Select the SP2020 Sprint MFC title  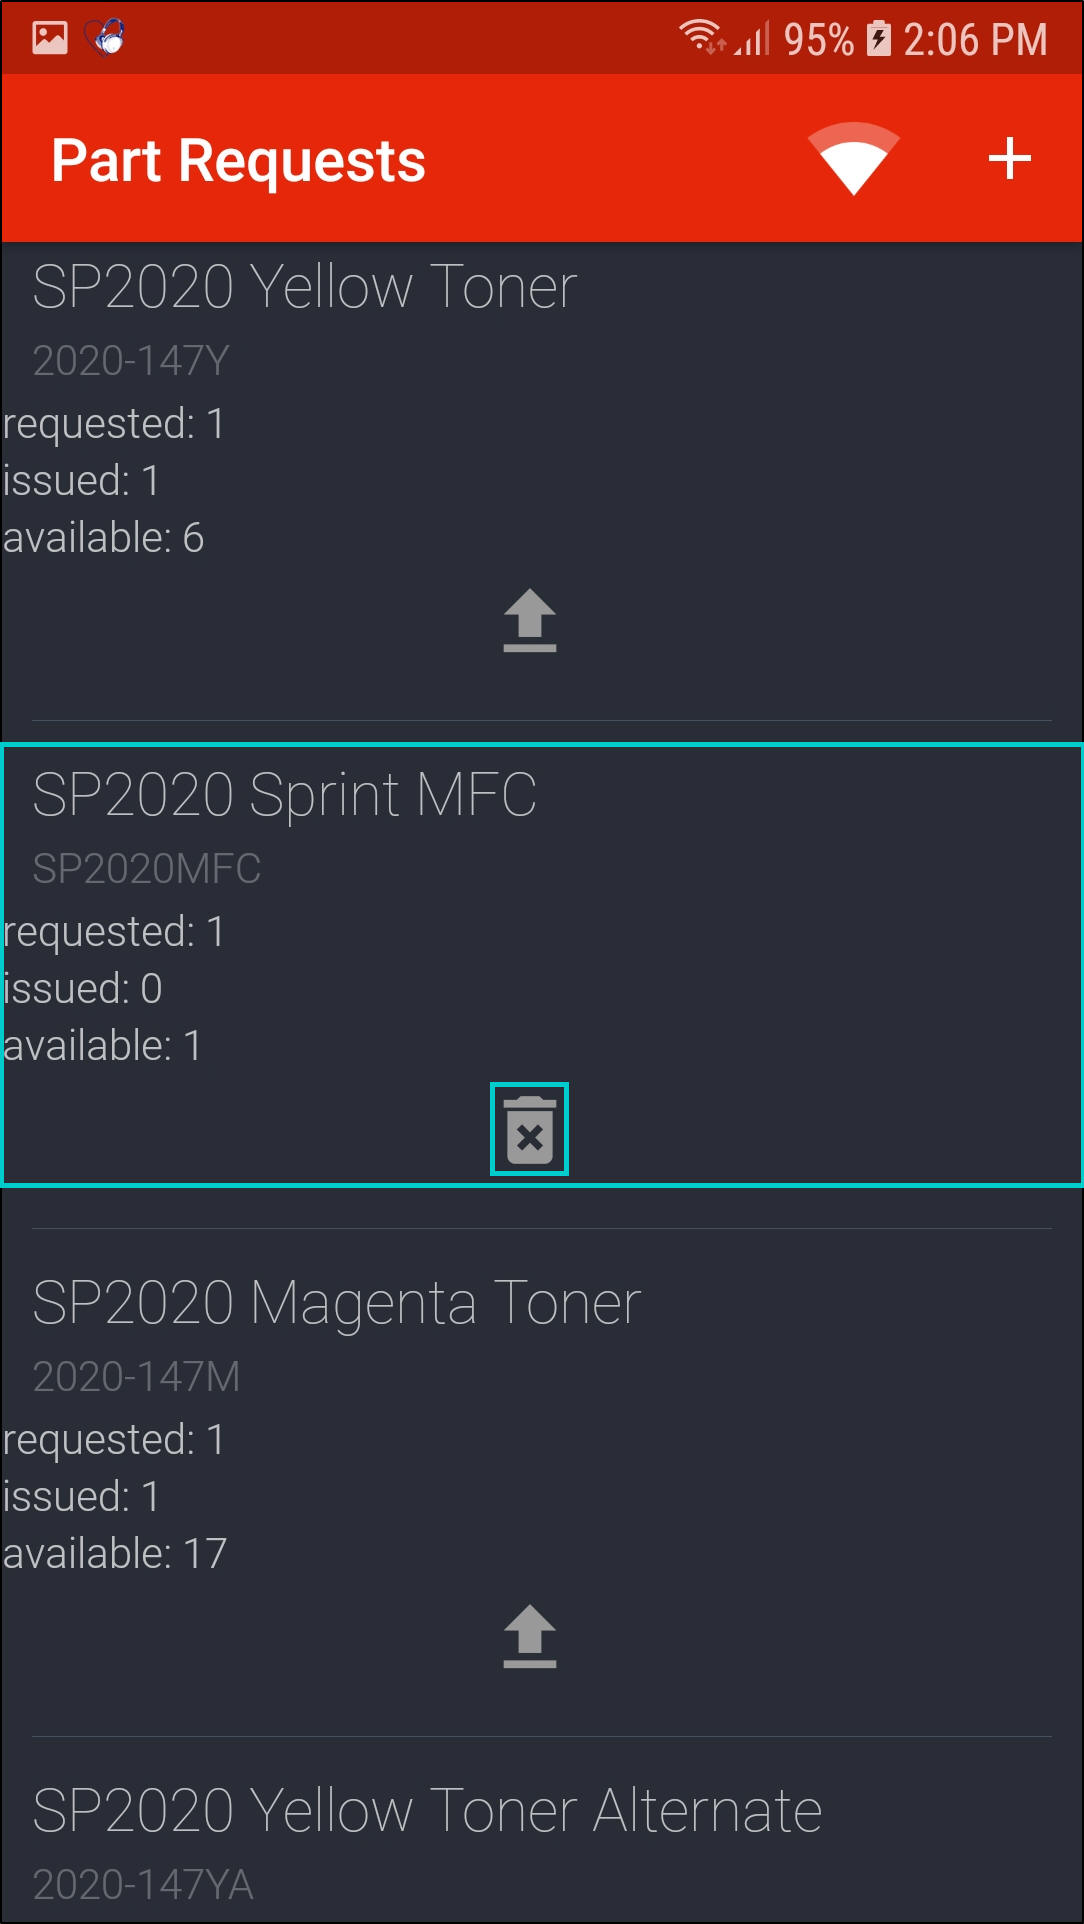(285, 795)
